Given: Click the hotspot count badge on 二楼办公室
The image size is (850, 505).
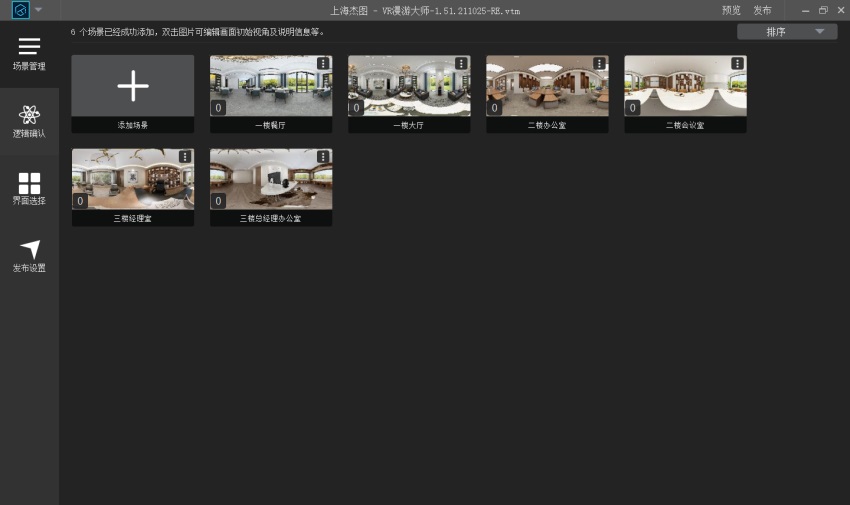Looking at the screenshot, I should [494, 108].
